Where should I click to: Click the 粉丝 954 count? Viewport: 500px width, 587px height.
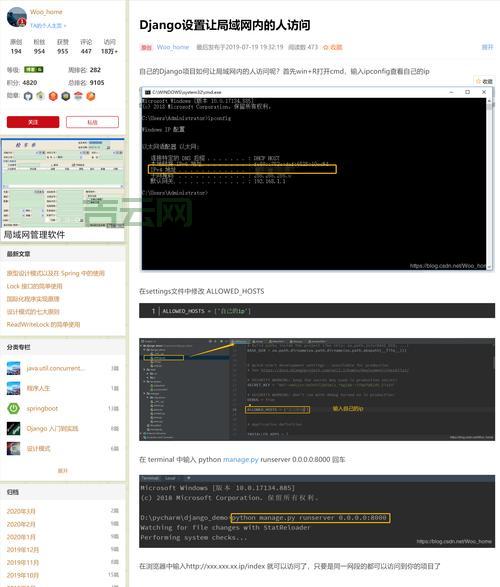pos(39,47)
